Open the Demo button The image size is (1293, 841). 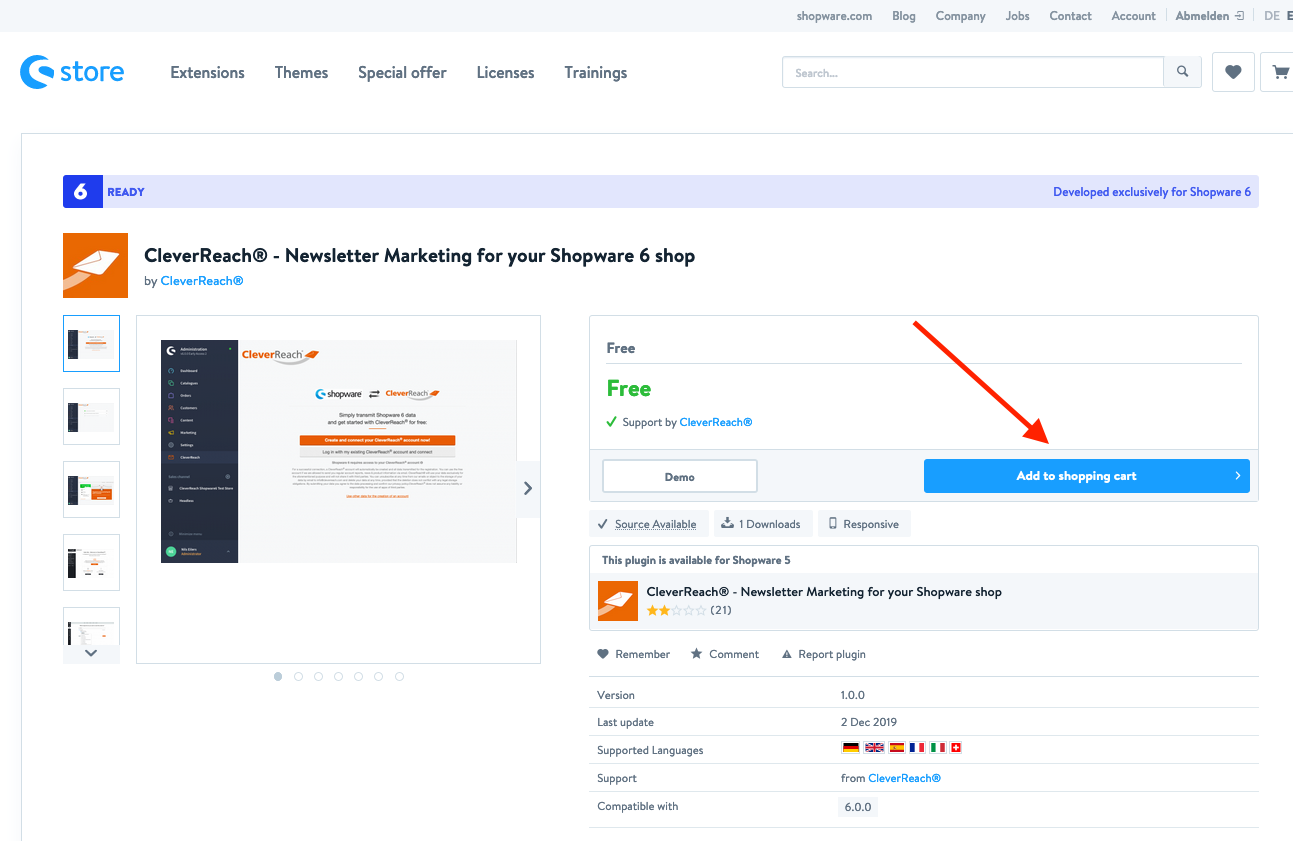tap(680, 477)
